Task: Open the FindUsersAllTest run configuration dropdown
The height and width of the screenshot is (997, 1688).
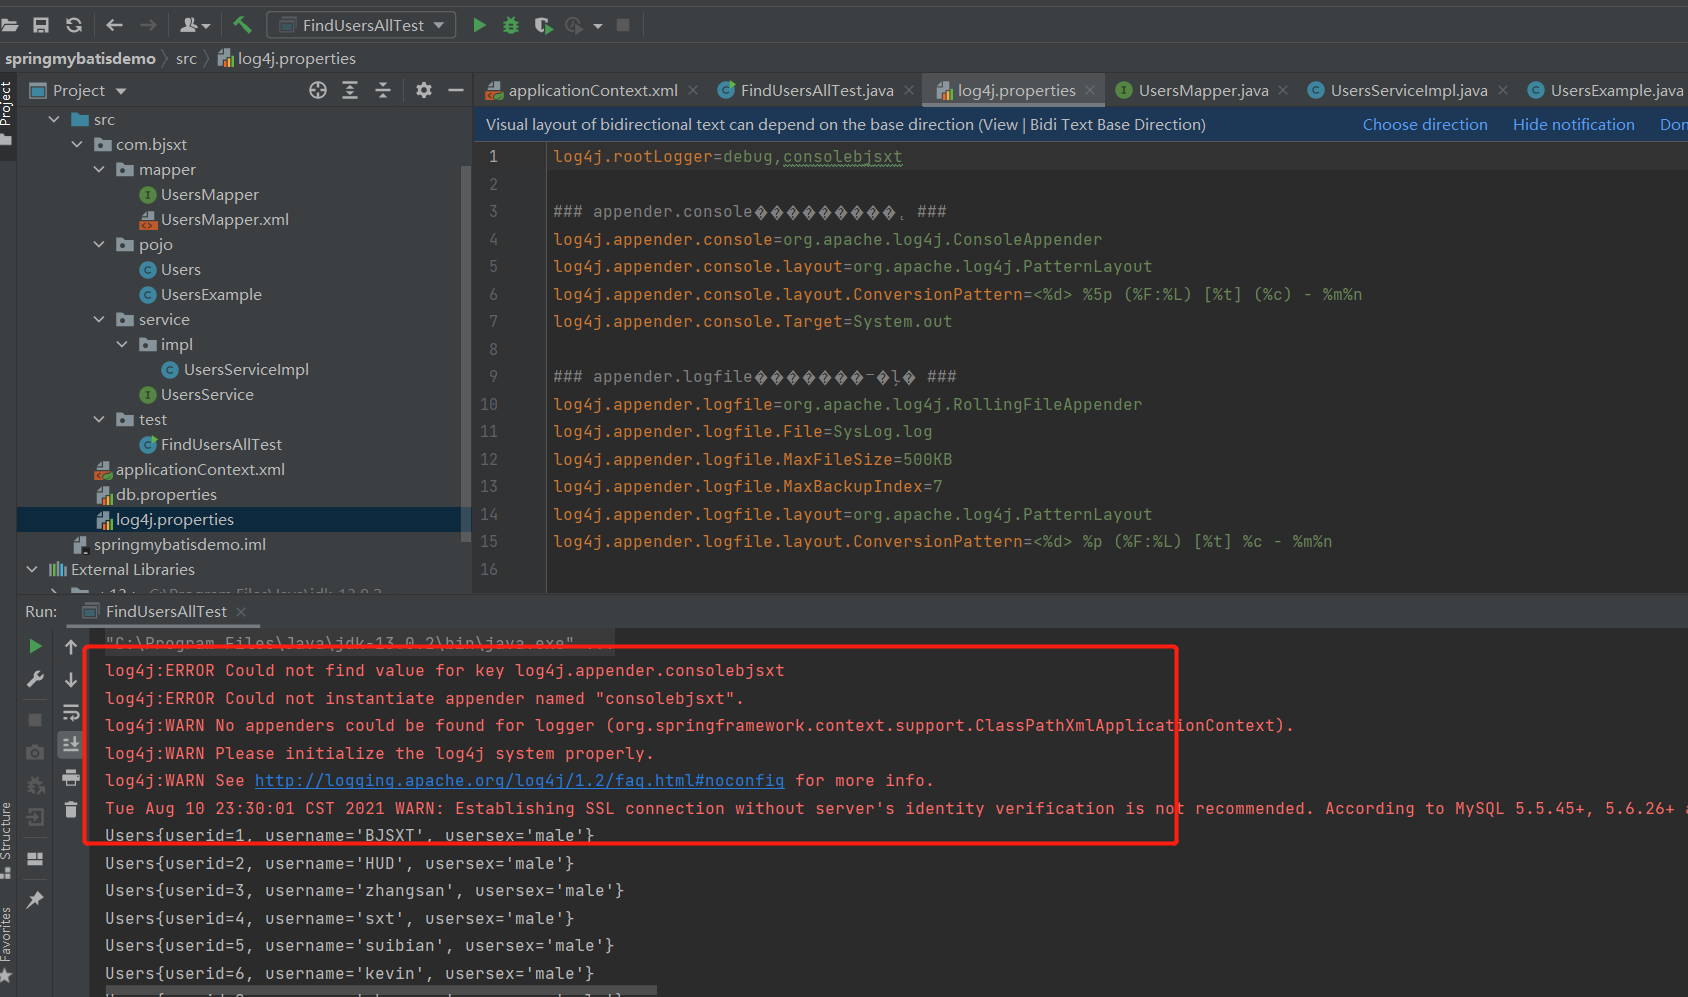Action: tap(361, 25)
